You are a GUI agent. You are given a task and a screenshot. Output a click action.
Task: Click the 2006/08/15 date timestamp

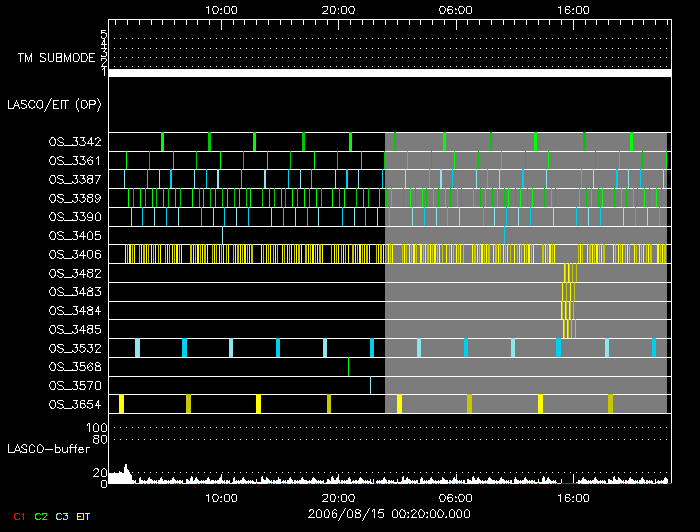(388, 514)
